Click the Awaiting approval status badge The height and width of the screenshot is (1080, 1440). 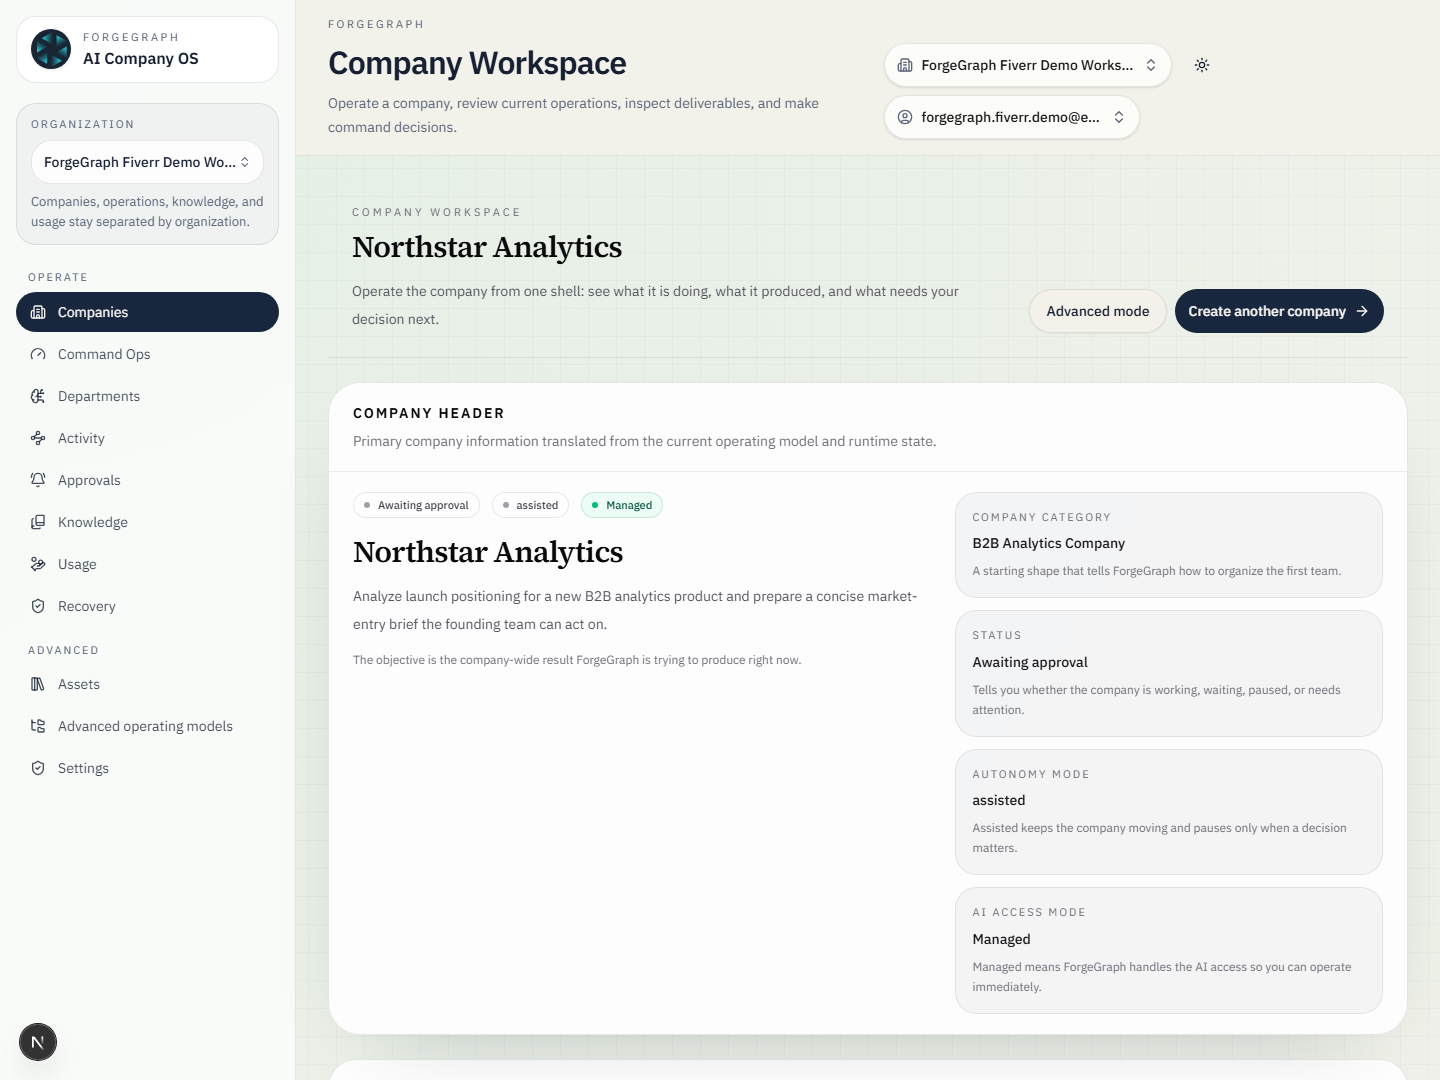click(x=416, y=505)
